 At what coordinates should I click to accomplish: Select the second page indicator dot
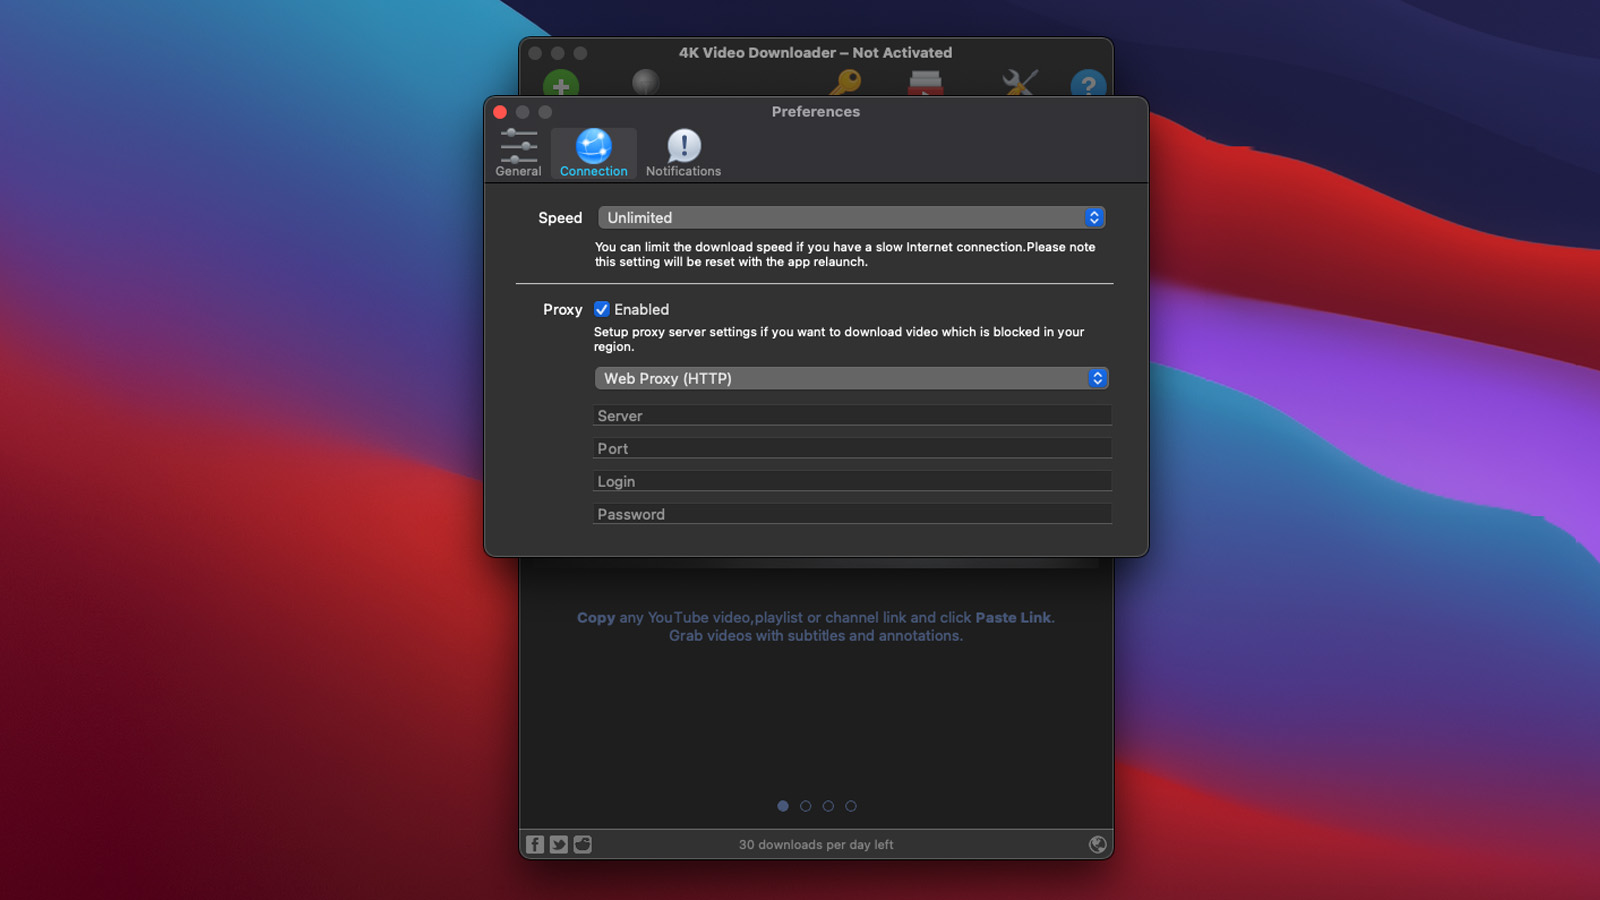tap(805, 806)
